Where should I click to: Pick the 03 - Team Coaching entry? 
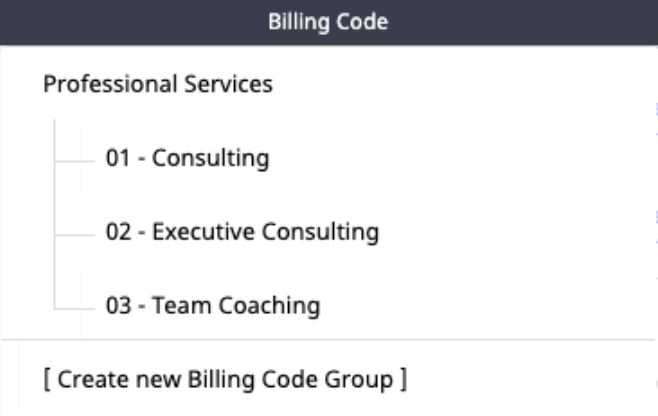[211, 305]
